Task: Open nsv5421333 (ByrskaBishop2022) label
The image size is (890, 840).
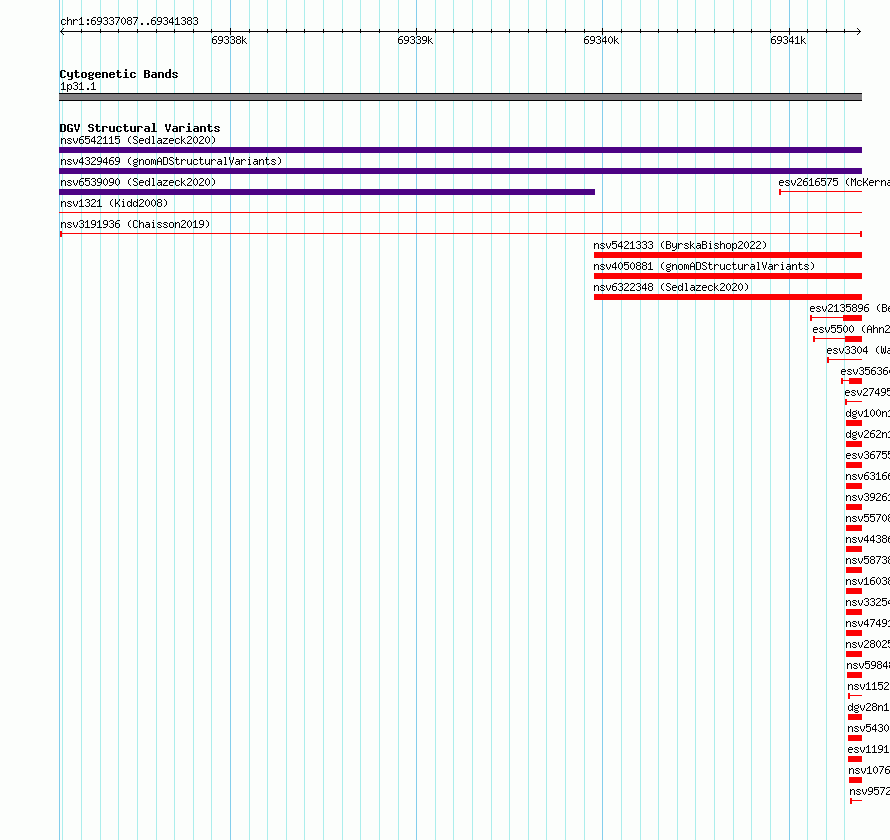Action: click(680, 245)
